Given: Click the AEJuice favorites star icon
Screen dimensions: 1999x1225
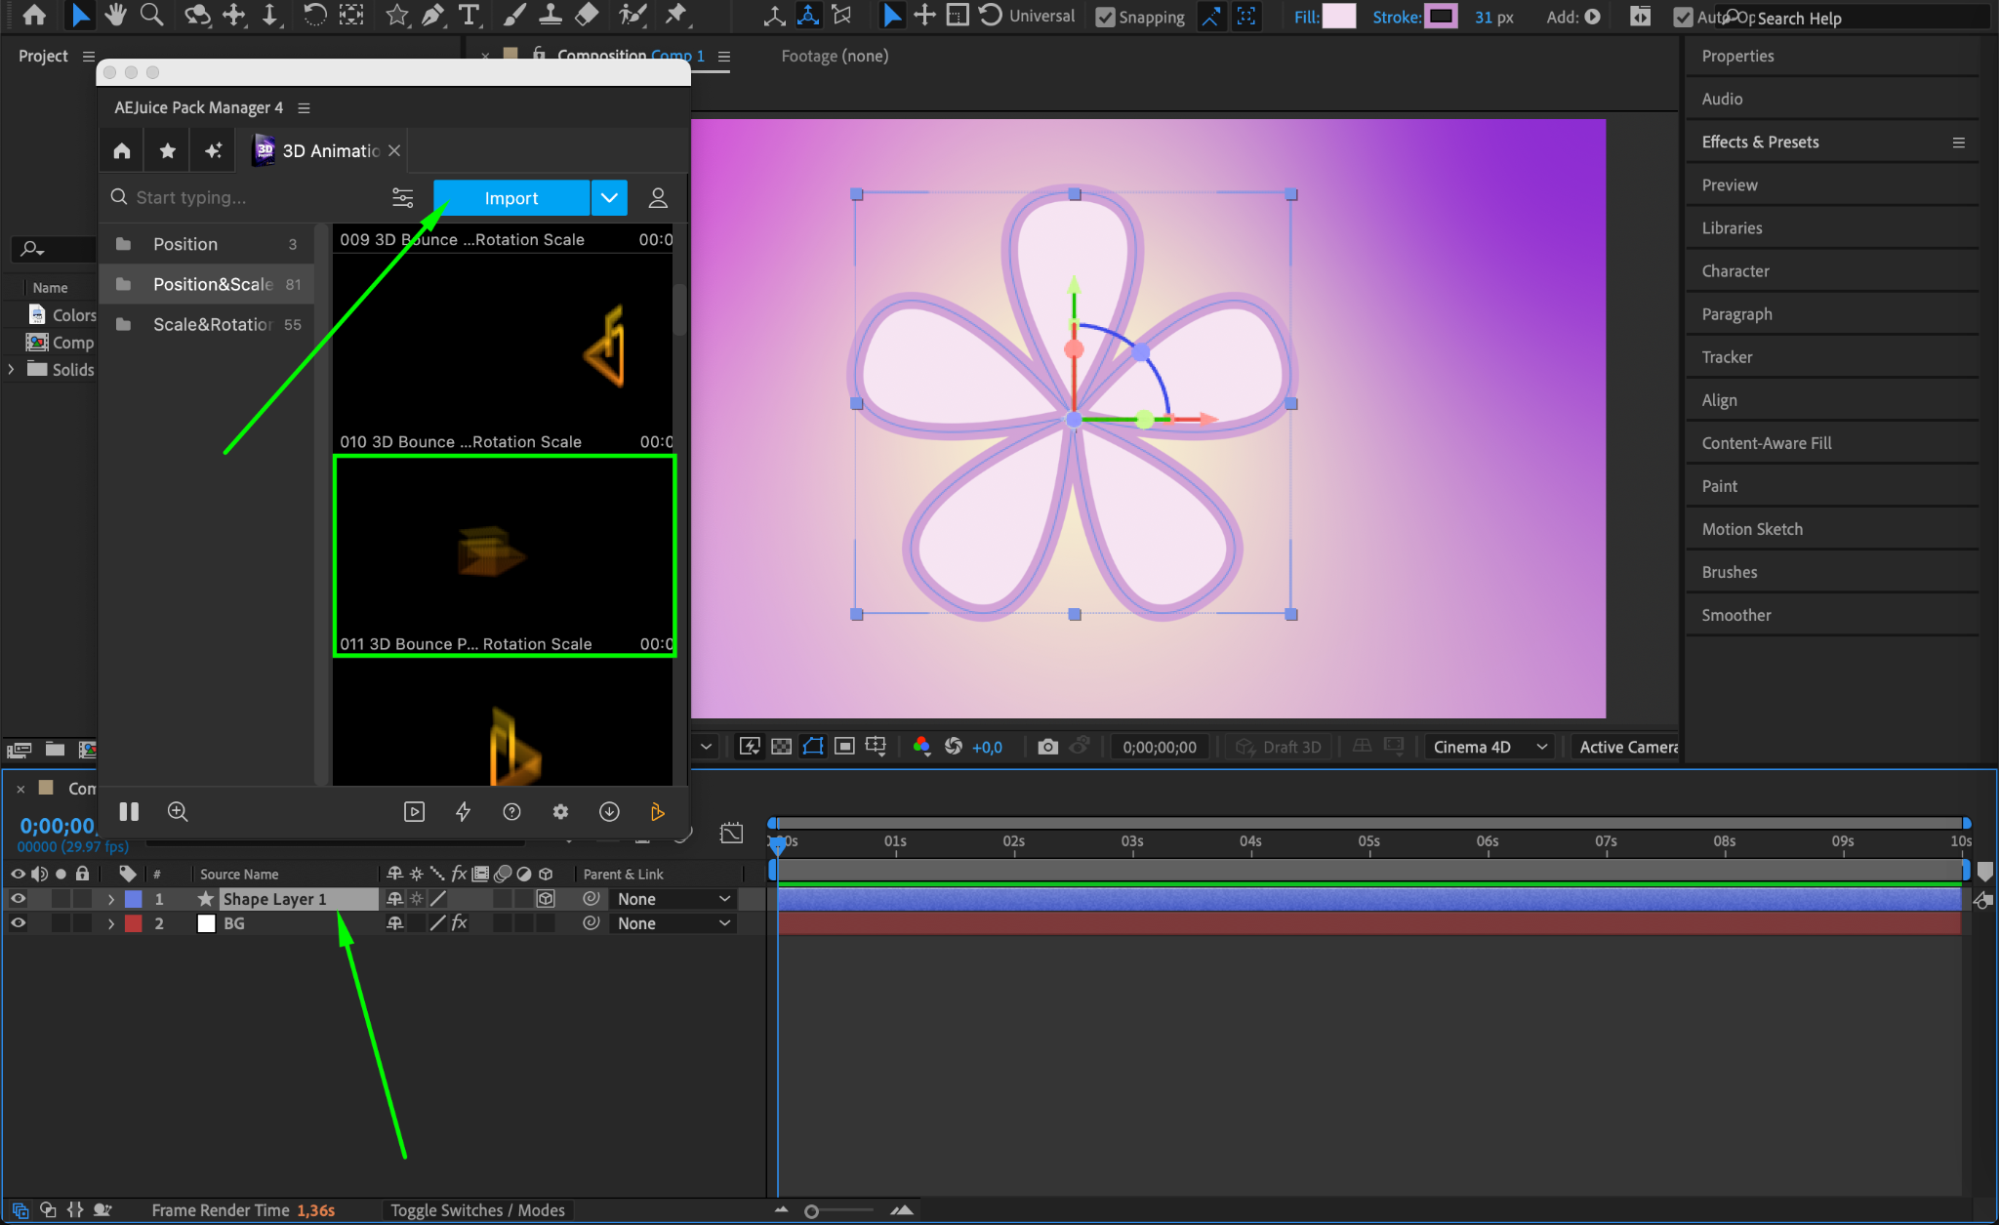Looking at the screenshot, I should (x=167, y=151).
